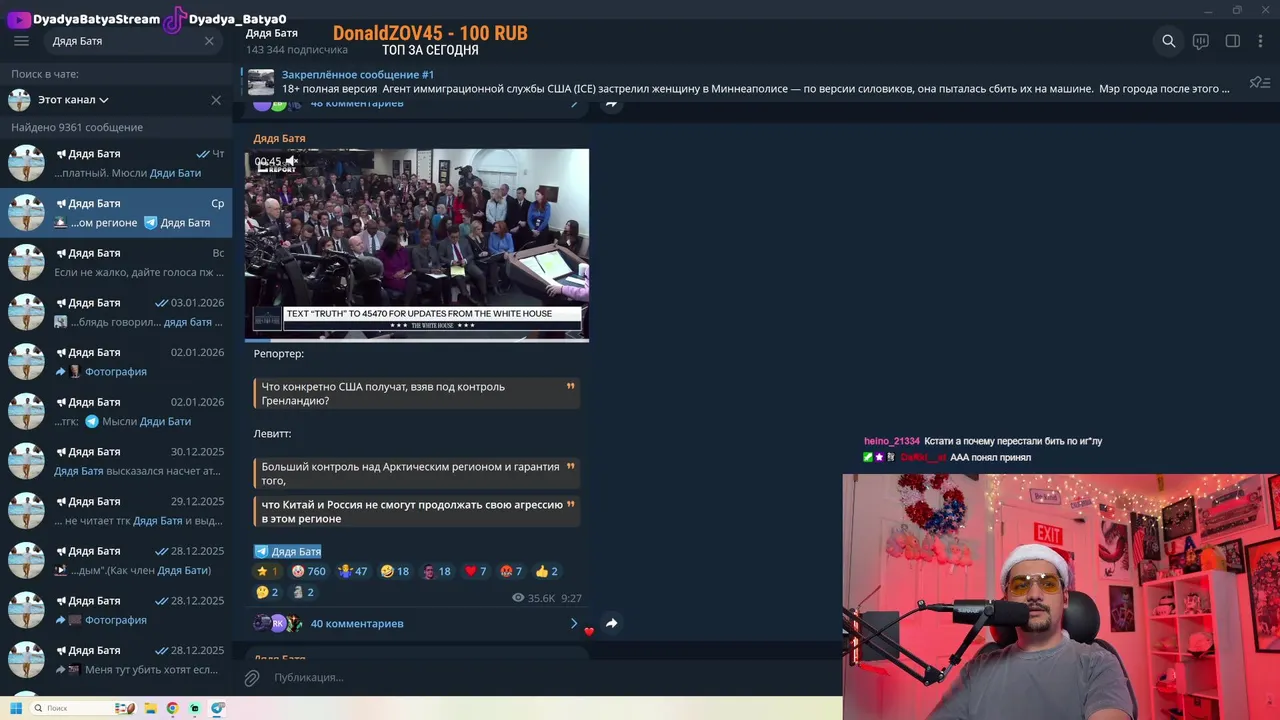Image resolution: width=1280 pixels, height=720 pixels.
Task: Unmute the video speaker icon
Action: [x=292, y=161]
